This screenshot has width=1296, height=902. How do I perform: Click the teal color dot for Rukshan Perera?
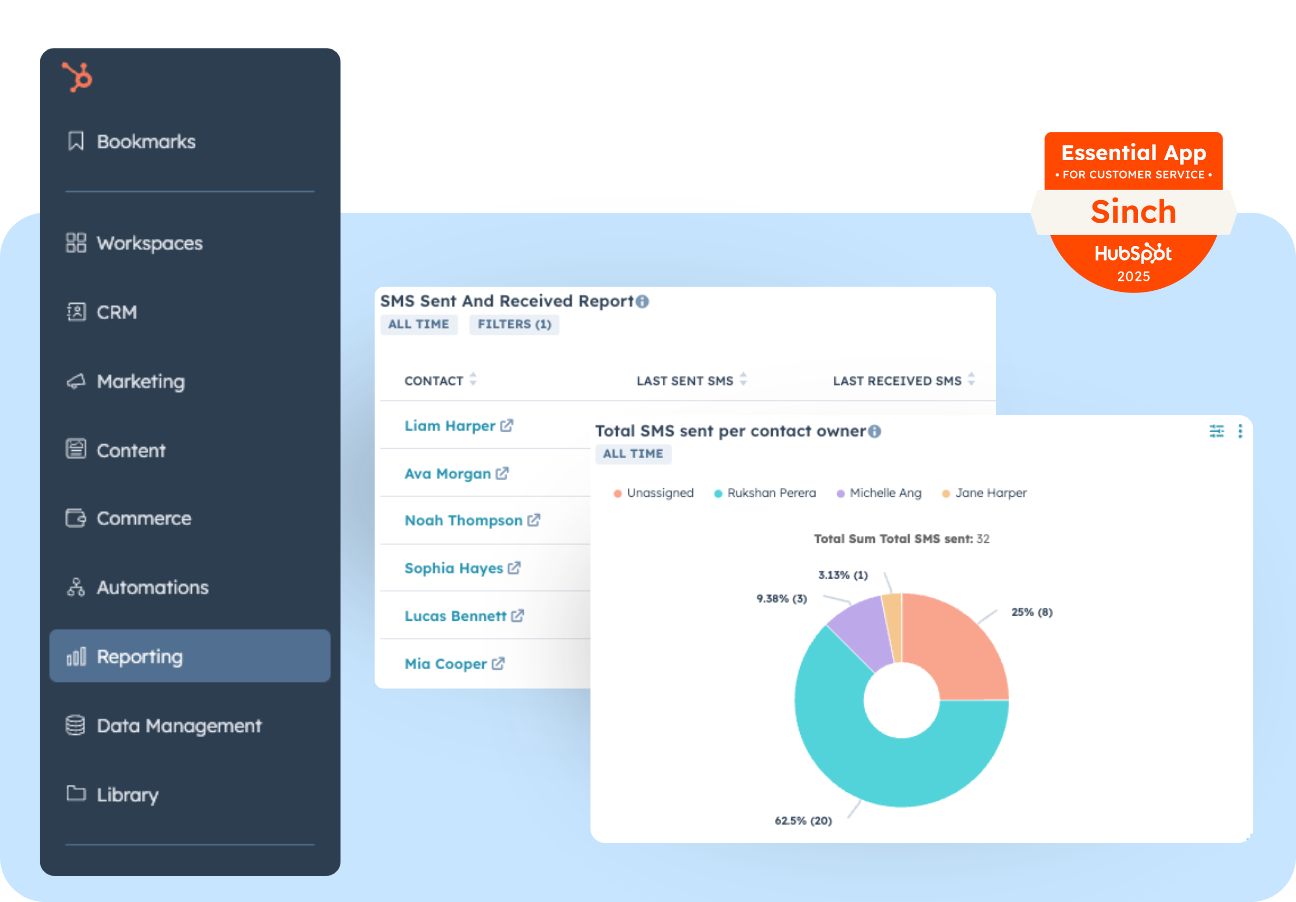pos(718,493)
